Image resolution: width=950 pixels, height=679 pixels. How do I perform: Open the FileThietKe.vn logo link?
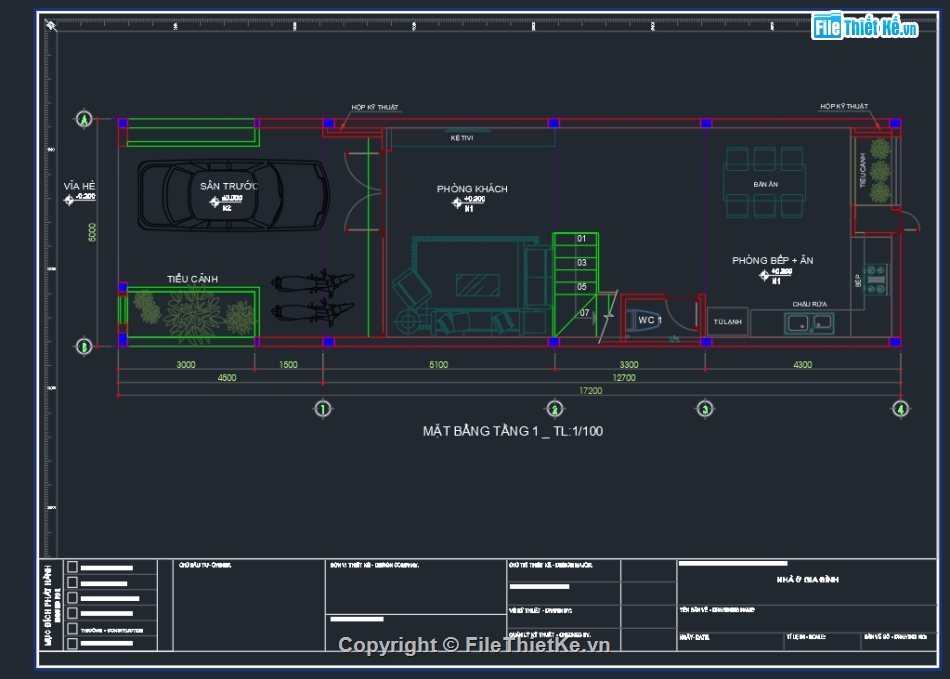click(x=864, y=27)
